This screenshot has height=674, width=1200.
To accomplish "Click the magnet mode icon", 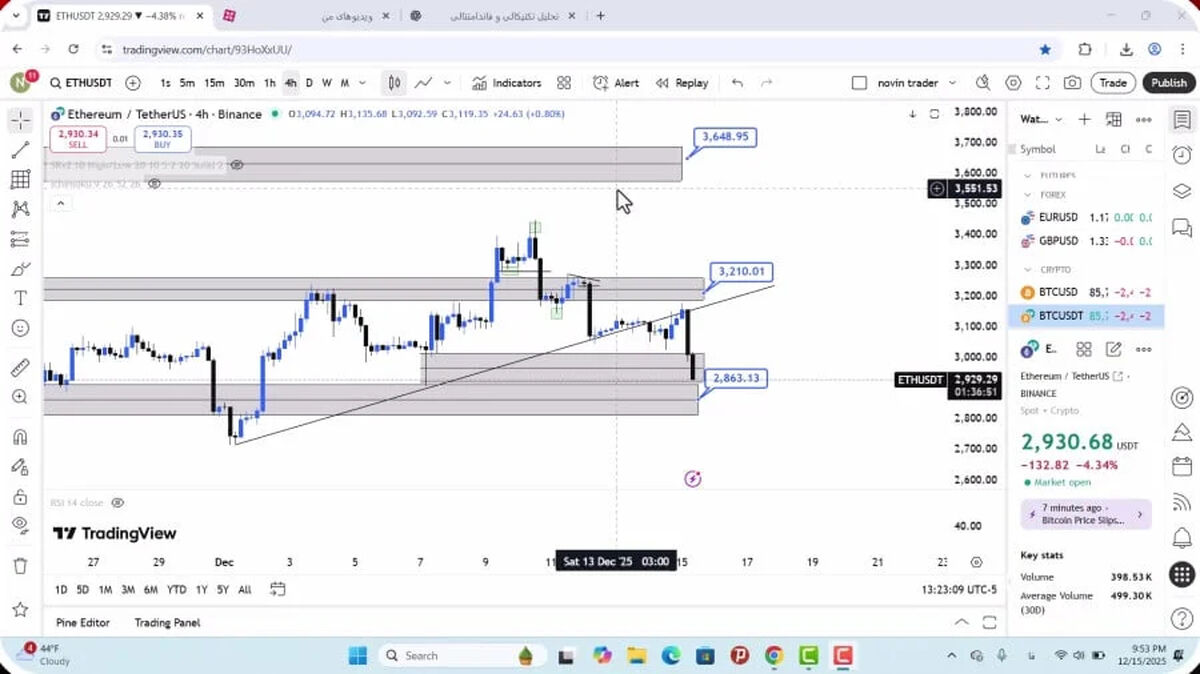I will (19, 437).
